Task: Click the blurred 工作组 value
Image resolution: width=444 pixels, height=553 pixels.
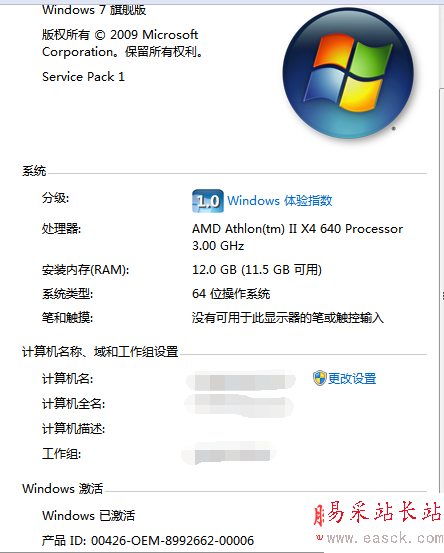Action: pos(229,453)
